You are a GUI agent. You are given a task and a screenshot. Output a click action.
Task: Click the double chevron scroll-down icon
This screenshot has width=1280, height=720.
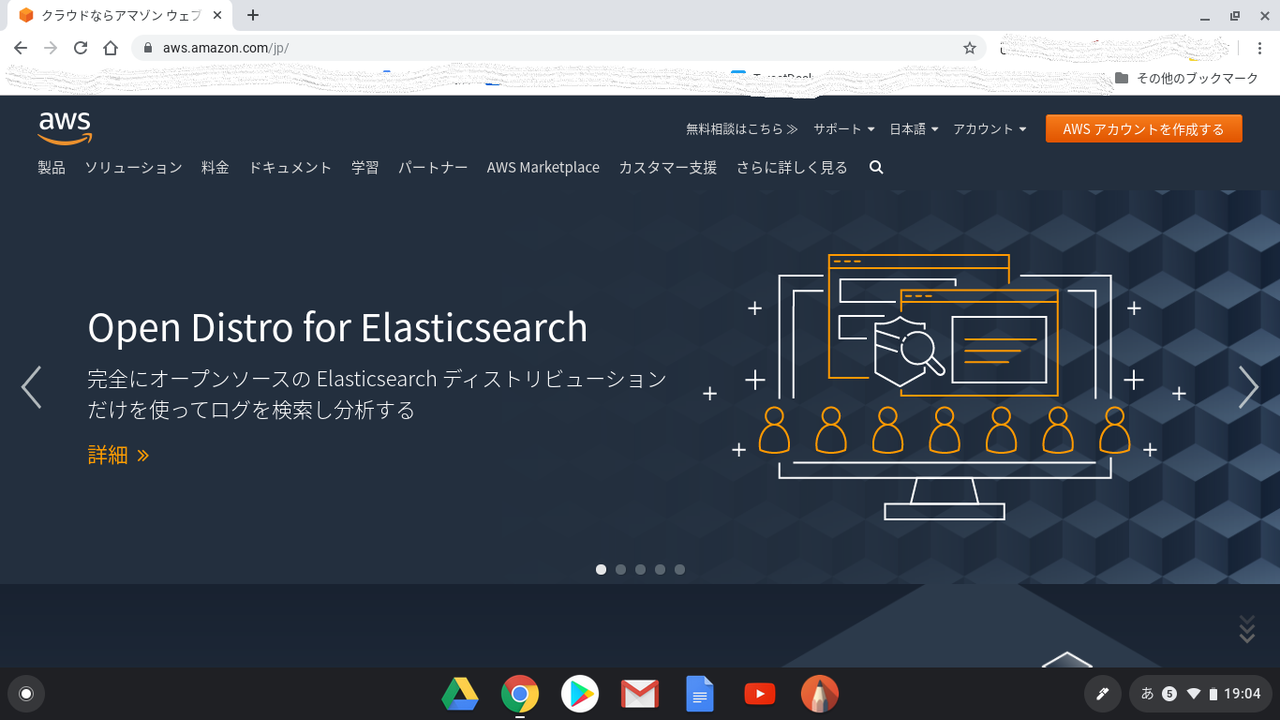(x=1247, y=628)
